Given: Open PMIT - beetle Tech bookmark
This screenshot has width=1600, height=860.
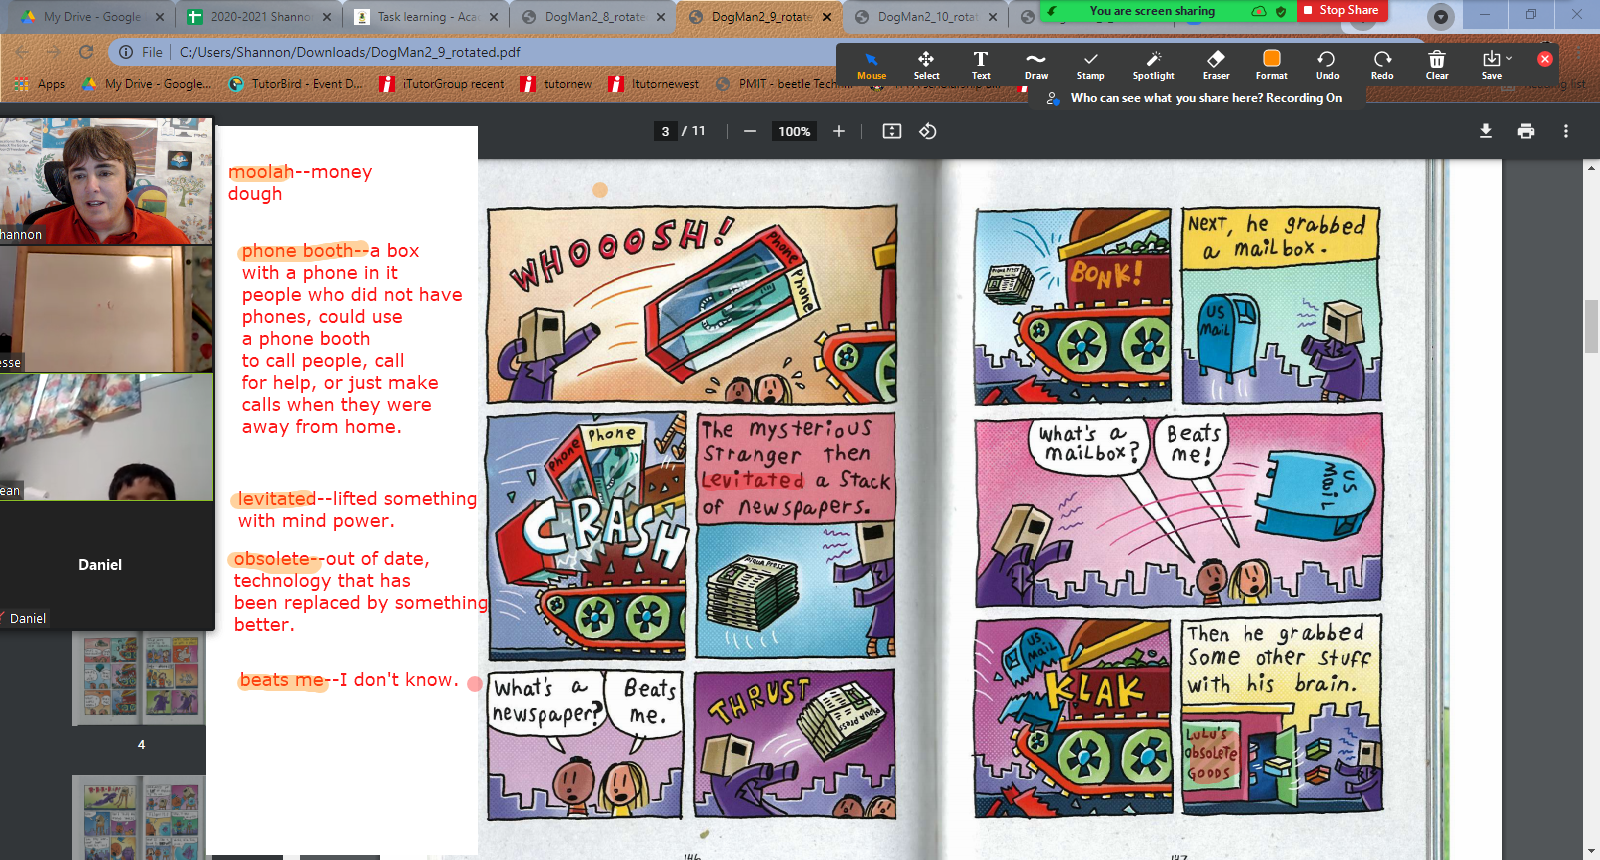Looking at the screenshot, I should pos(784,84).
